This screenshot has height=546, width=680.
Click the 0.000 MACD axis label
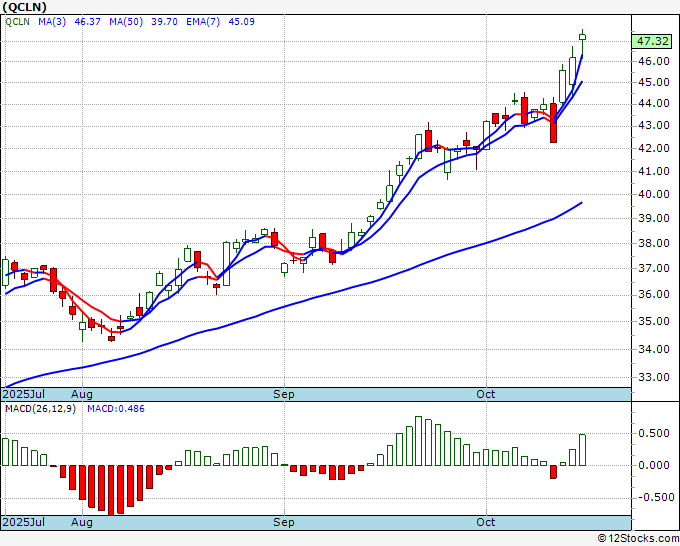tap(654, 465)
